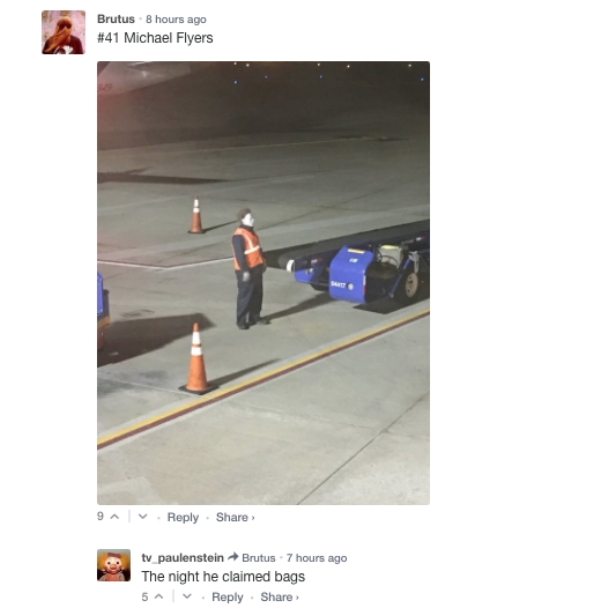Expand Share options under tv_paulenstein's reply

pos(279,597)
